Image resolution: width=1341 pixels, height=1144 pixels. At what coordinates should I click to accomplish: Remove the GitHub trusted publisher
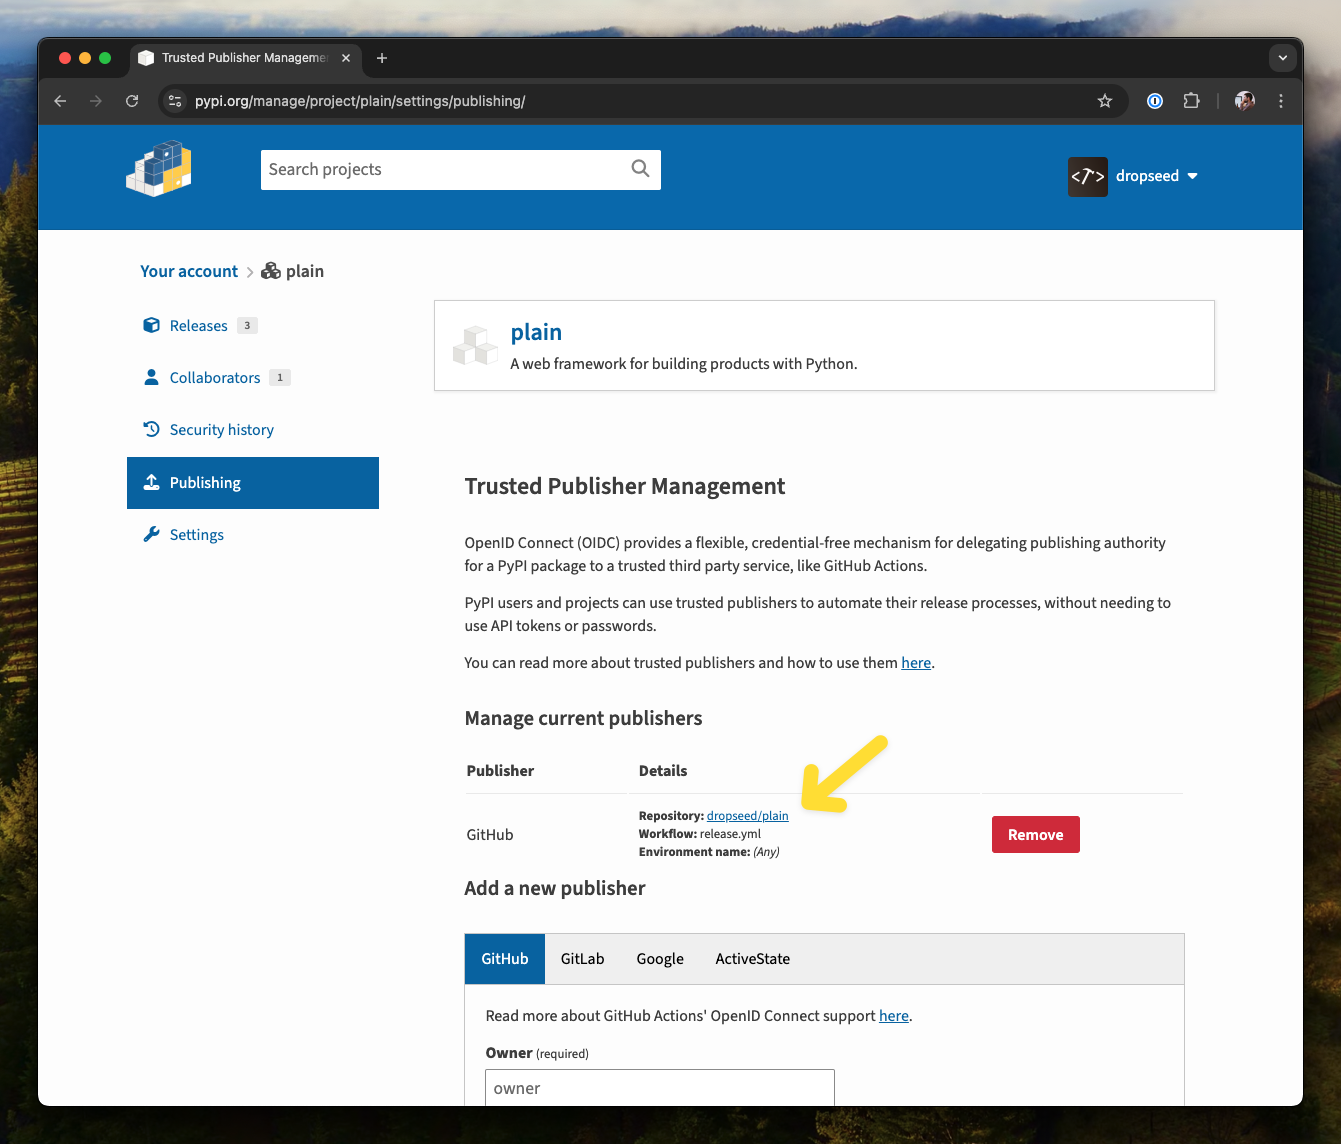(1035, 834)
